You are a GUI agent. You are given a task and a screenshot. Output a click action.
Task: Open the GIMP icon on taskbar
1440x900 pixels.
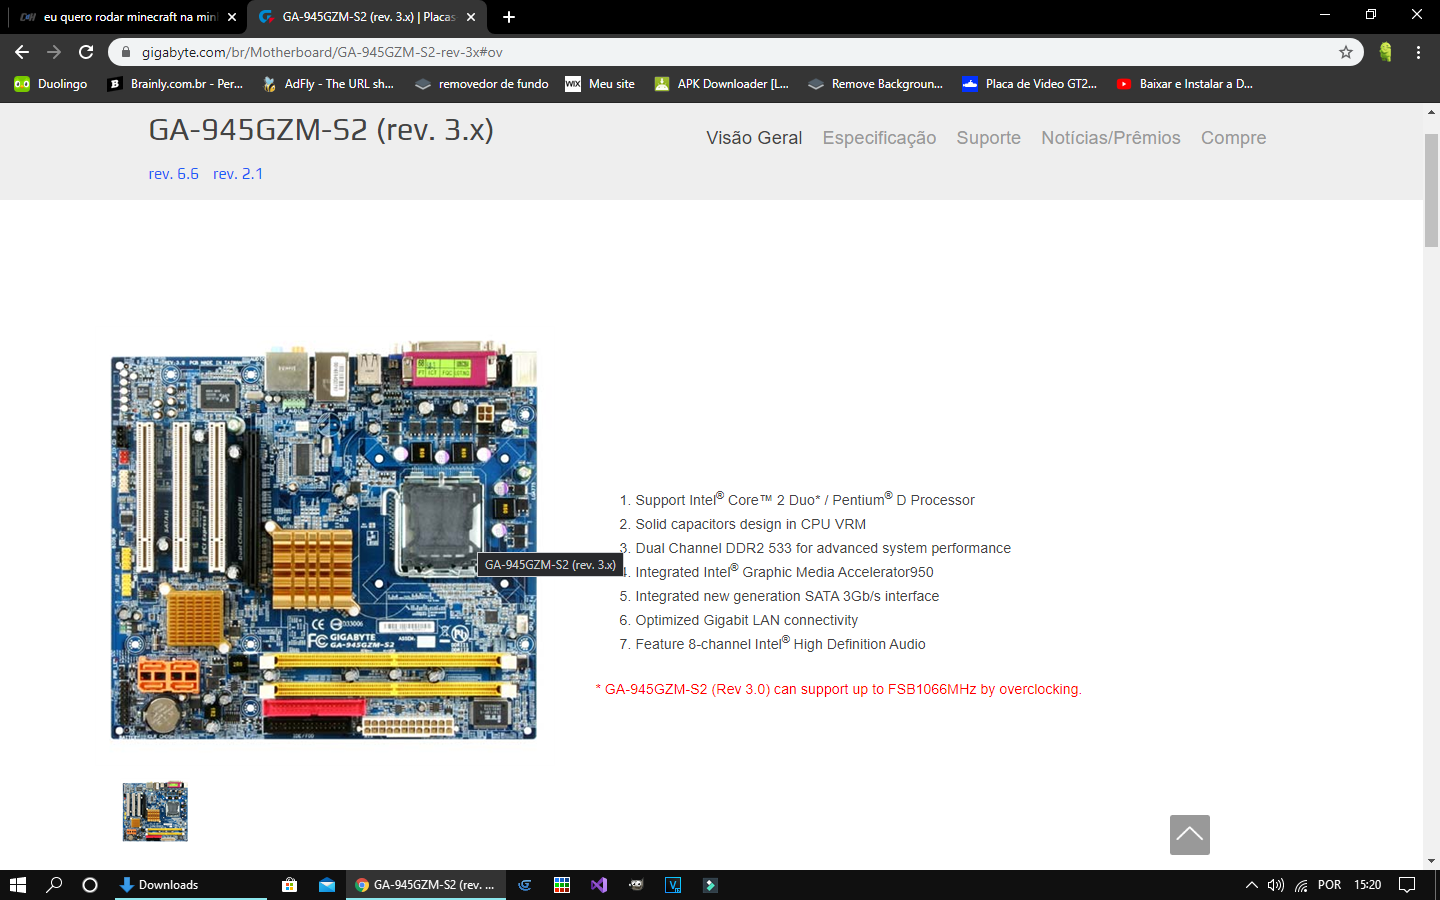click(636, 885)
